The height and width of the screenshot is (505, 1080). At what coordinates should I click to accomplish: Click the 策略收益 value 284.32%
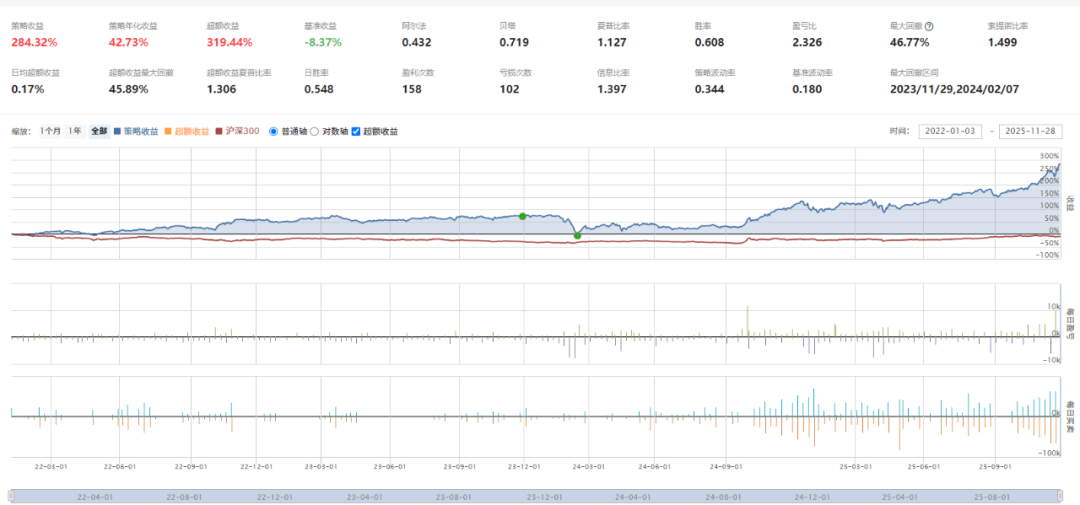pos(35,42)
